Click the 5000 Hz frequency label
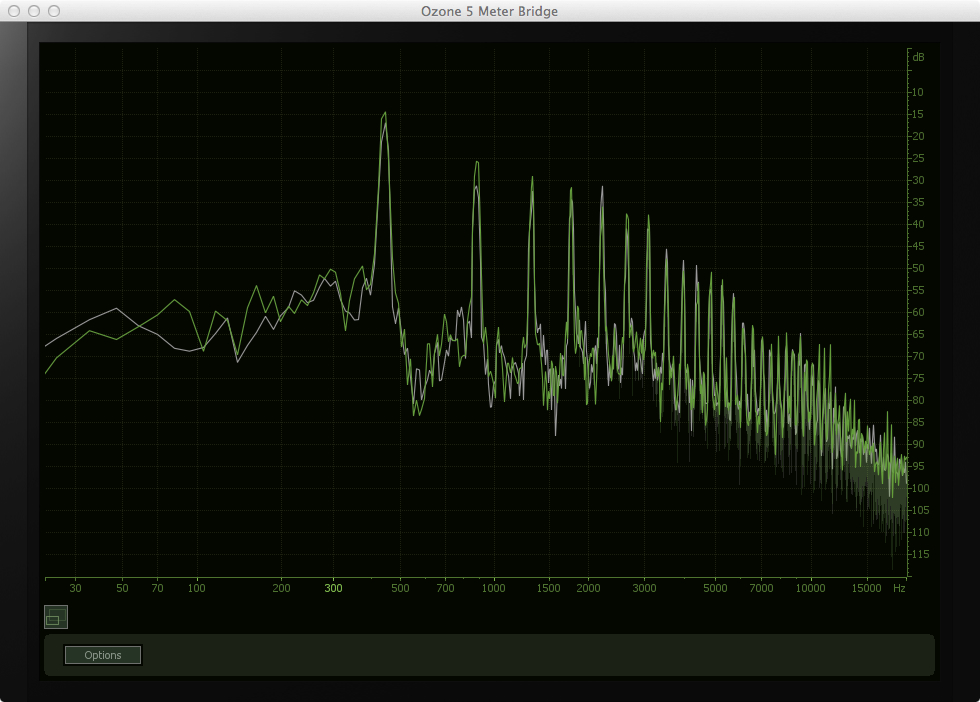This screenshot has width=980, height=702. (x=715, y=588)
